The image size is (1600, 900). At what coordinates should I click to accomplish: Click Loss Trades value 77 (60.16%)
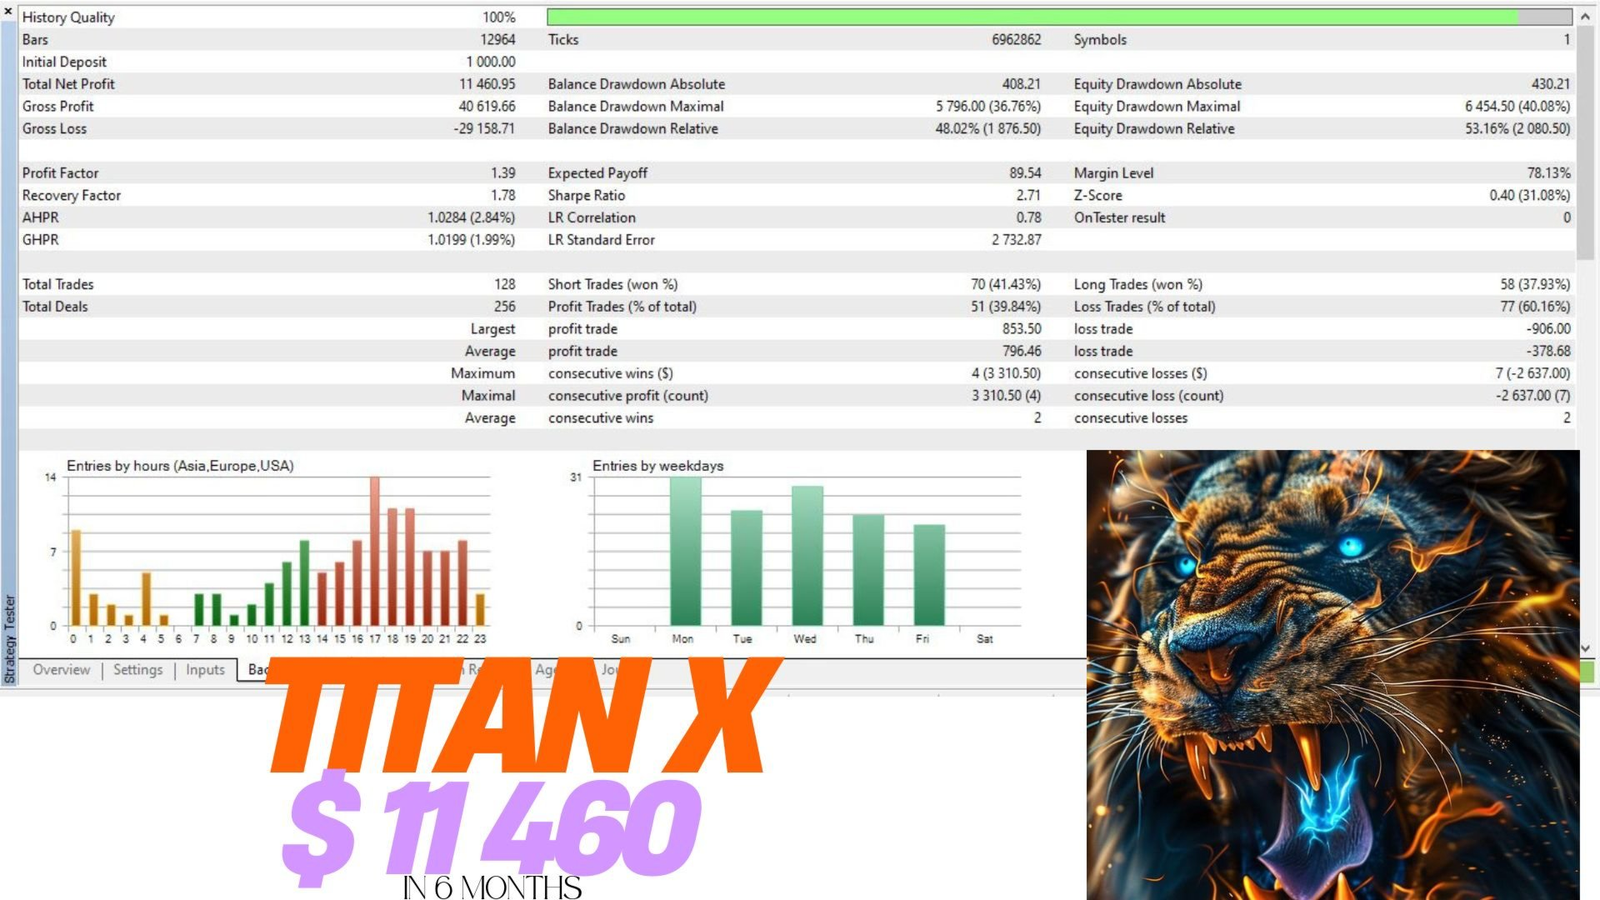click(1535, 306)
